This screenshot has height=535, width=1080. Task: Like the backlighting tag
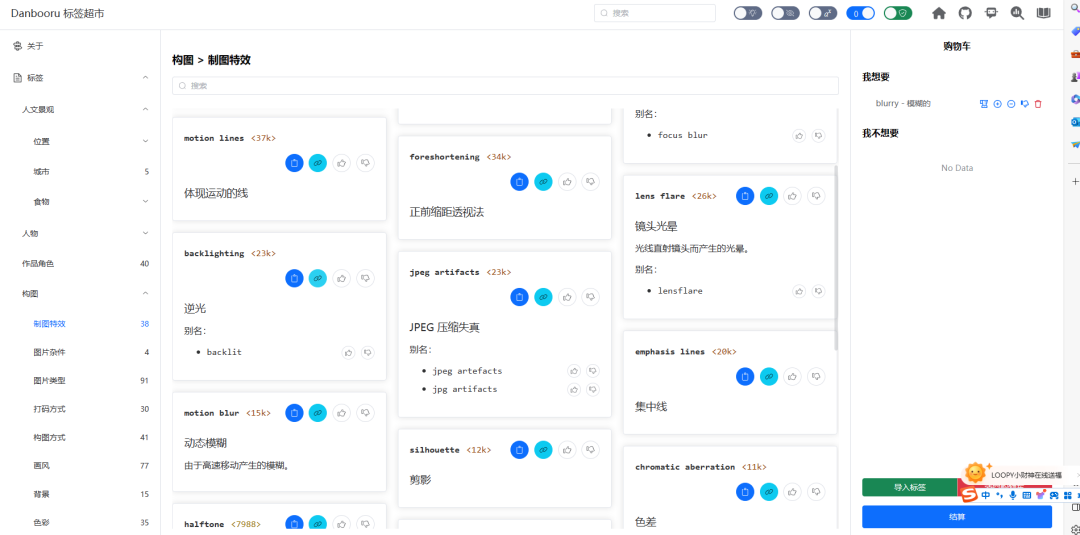[342, 278]
